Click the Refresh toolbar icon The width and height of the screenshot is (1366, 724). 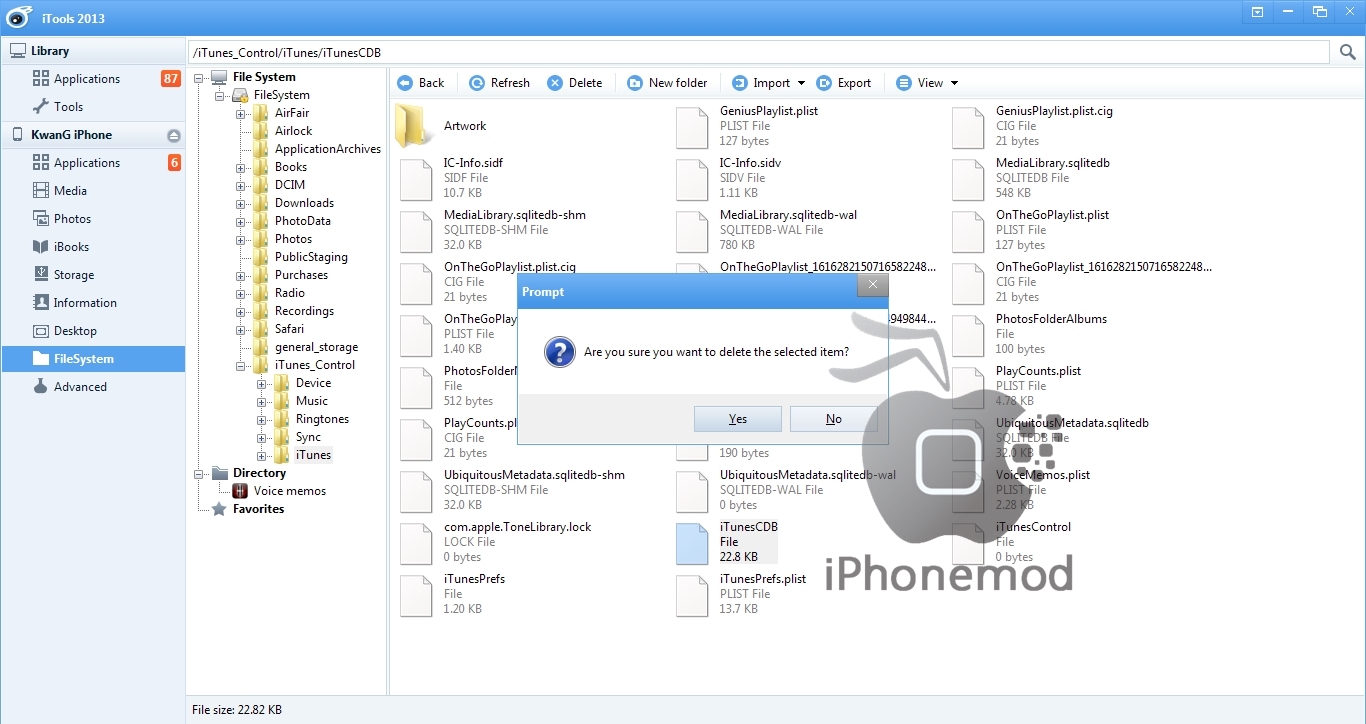(x=477, y=83)
